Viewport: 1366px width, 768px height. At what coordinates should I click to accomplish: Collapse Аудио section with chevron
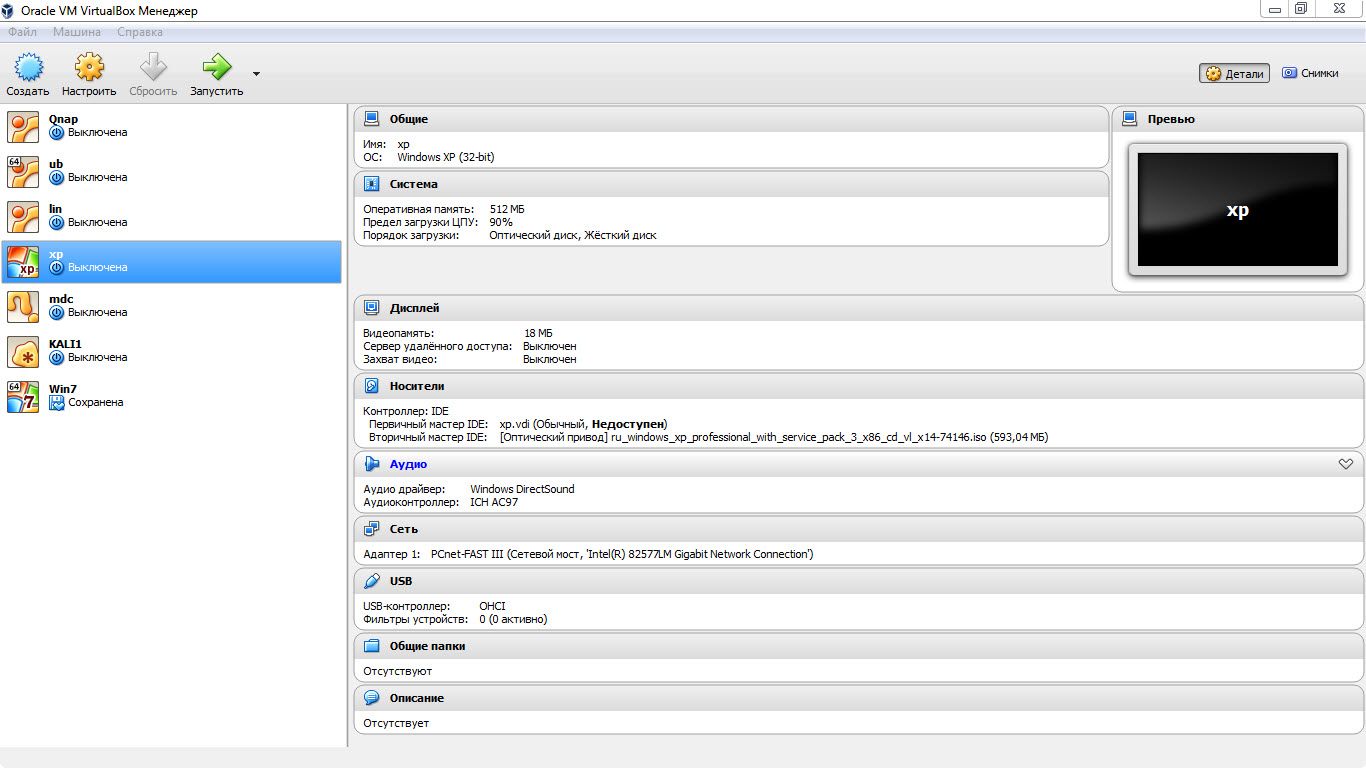click(x=1345, y=464)
